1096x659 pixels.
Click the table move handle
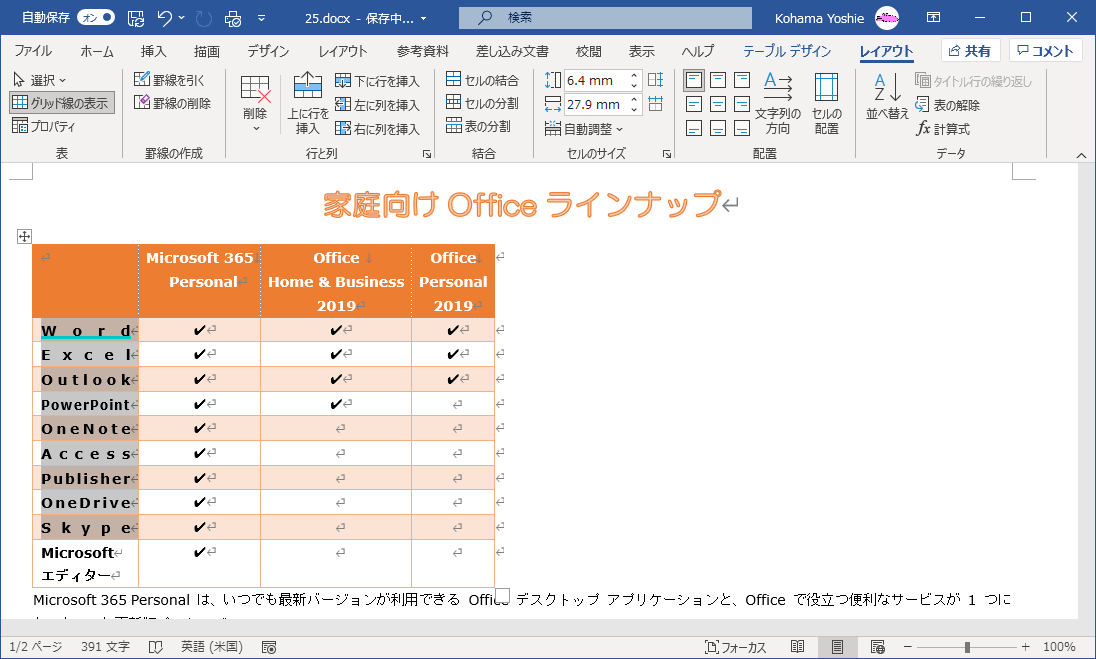click(x=24, y=236)
